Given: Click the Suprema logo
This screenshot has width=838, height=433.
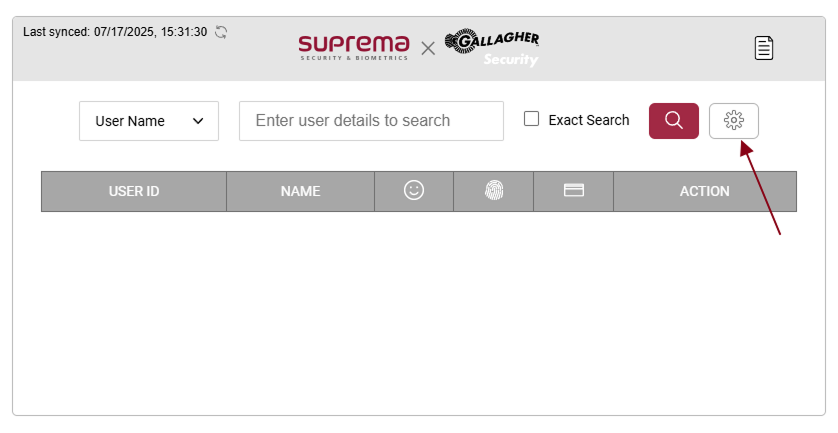Looking at the screenshot, I should [x=354, y=46].
